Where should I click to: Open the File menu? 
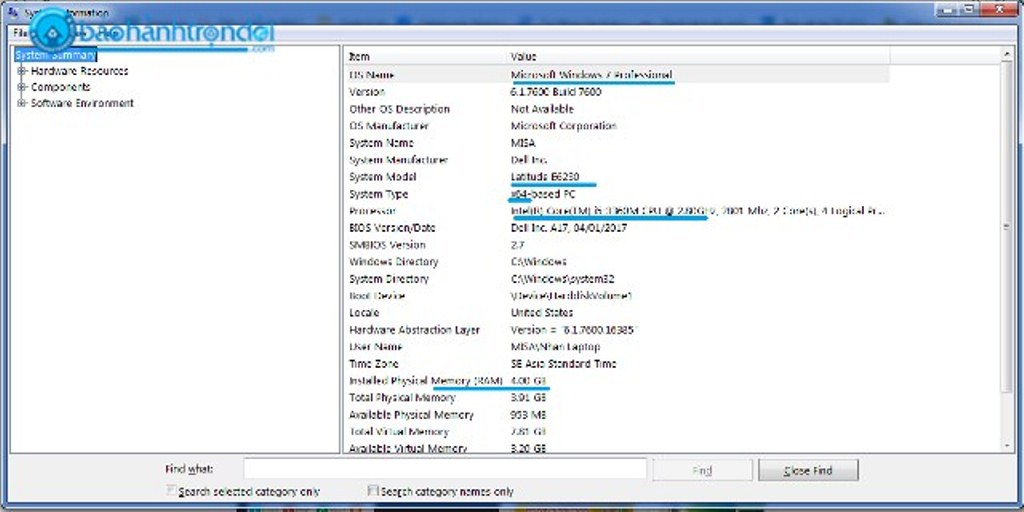coord(20,33)
